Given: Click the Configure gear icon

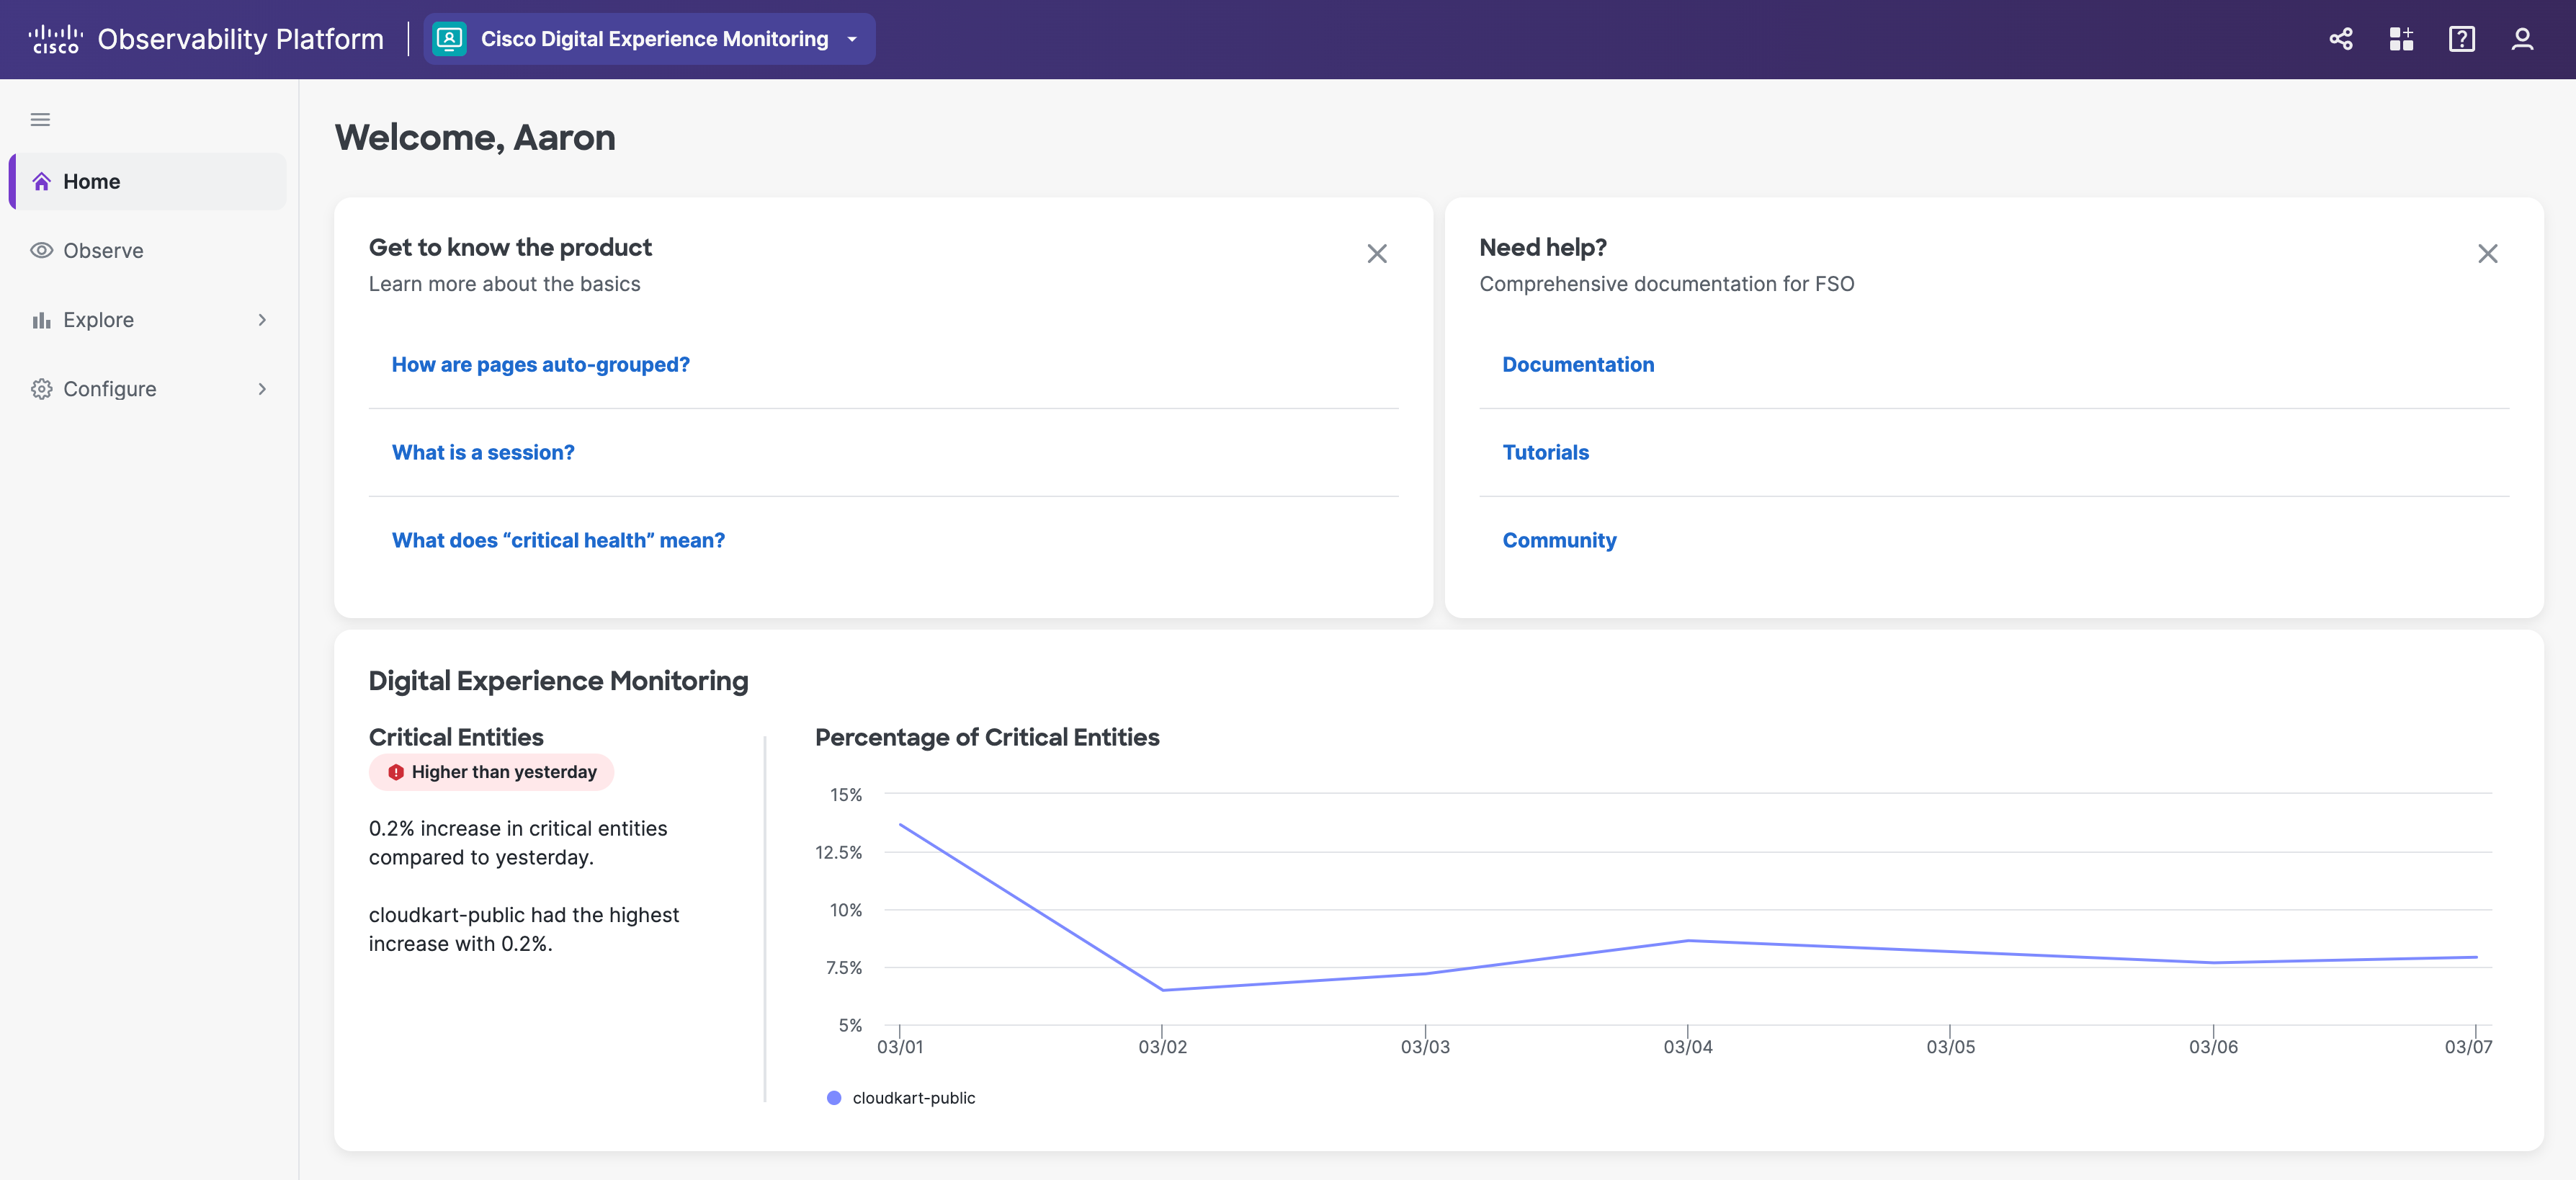Looking at the screenshot, I should (41, 389).
